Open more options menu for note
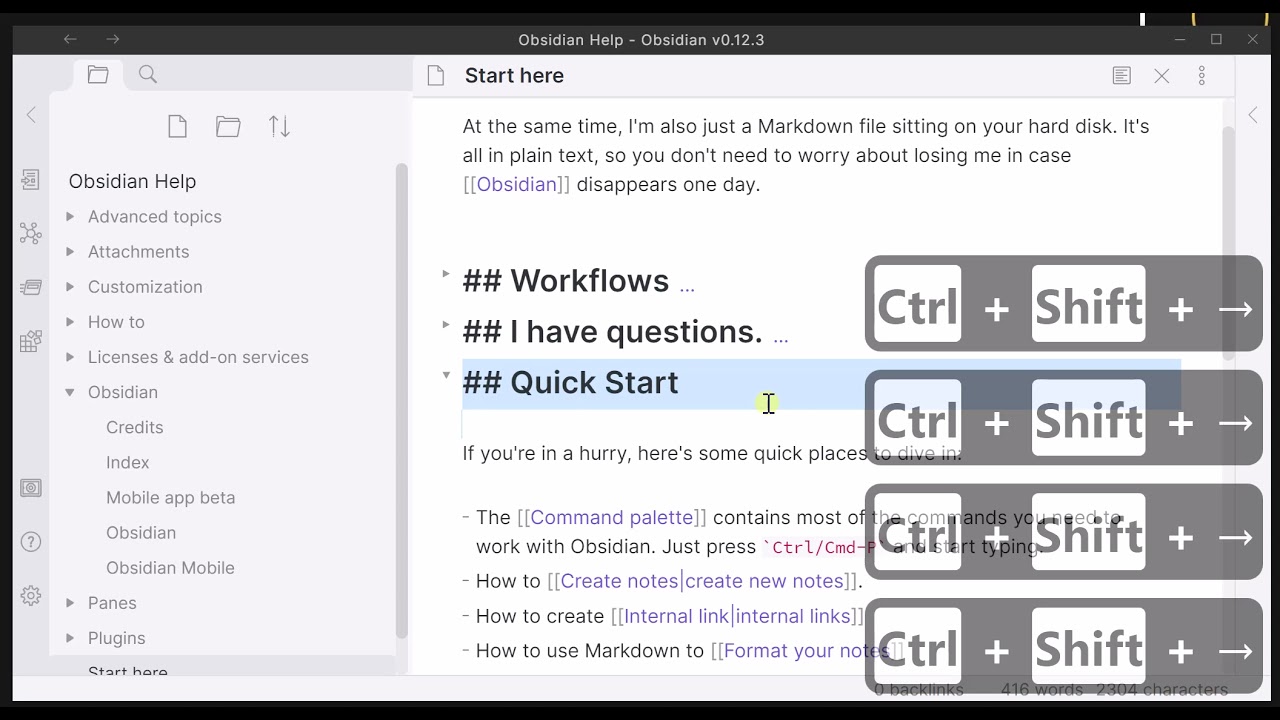The image size is (1280, 720). click(x=1202, y=76)
